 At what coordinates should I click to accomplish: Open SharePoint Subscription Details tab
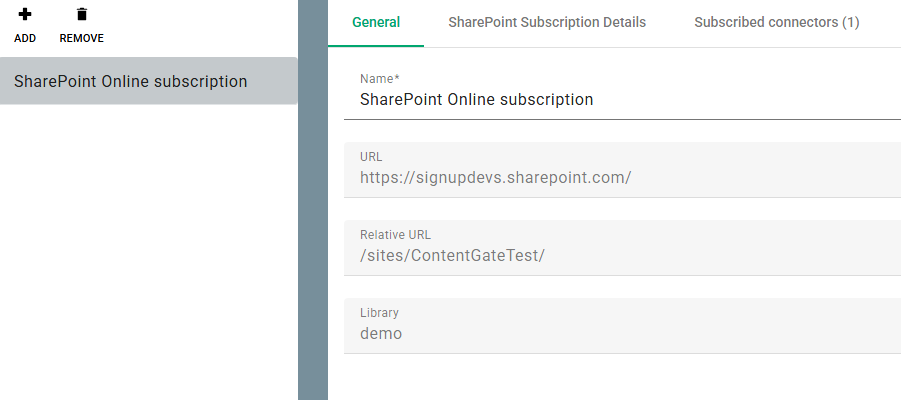pyautogui.click(x=547, y=22)
